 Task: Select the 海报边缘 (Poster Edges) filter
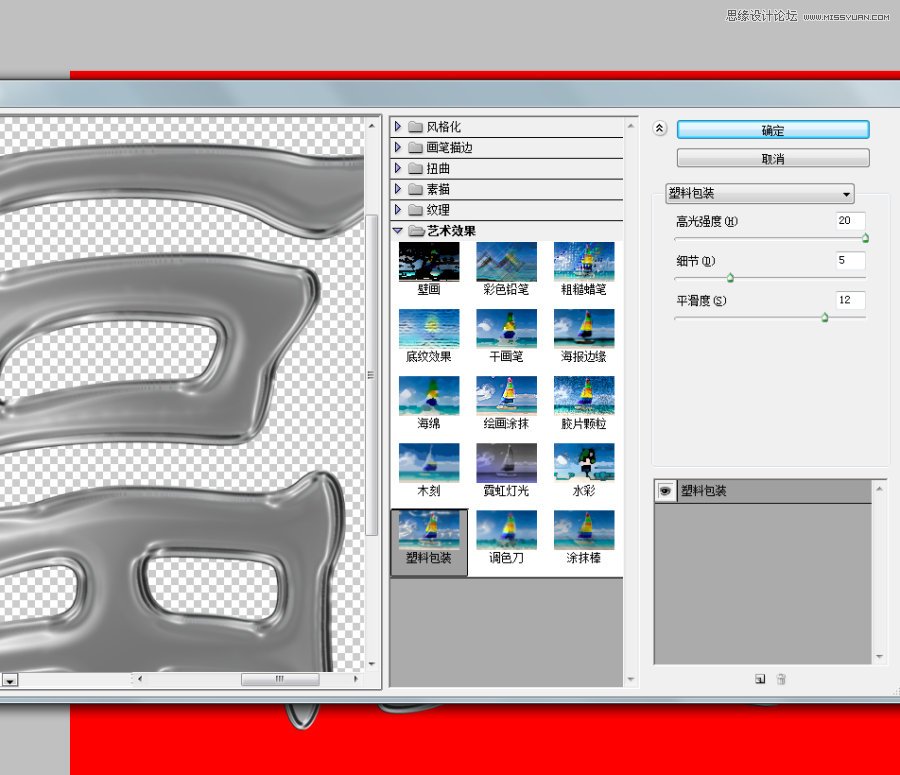click(584, 328)
